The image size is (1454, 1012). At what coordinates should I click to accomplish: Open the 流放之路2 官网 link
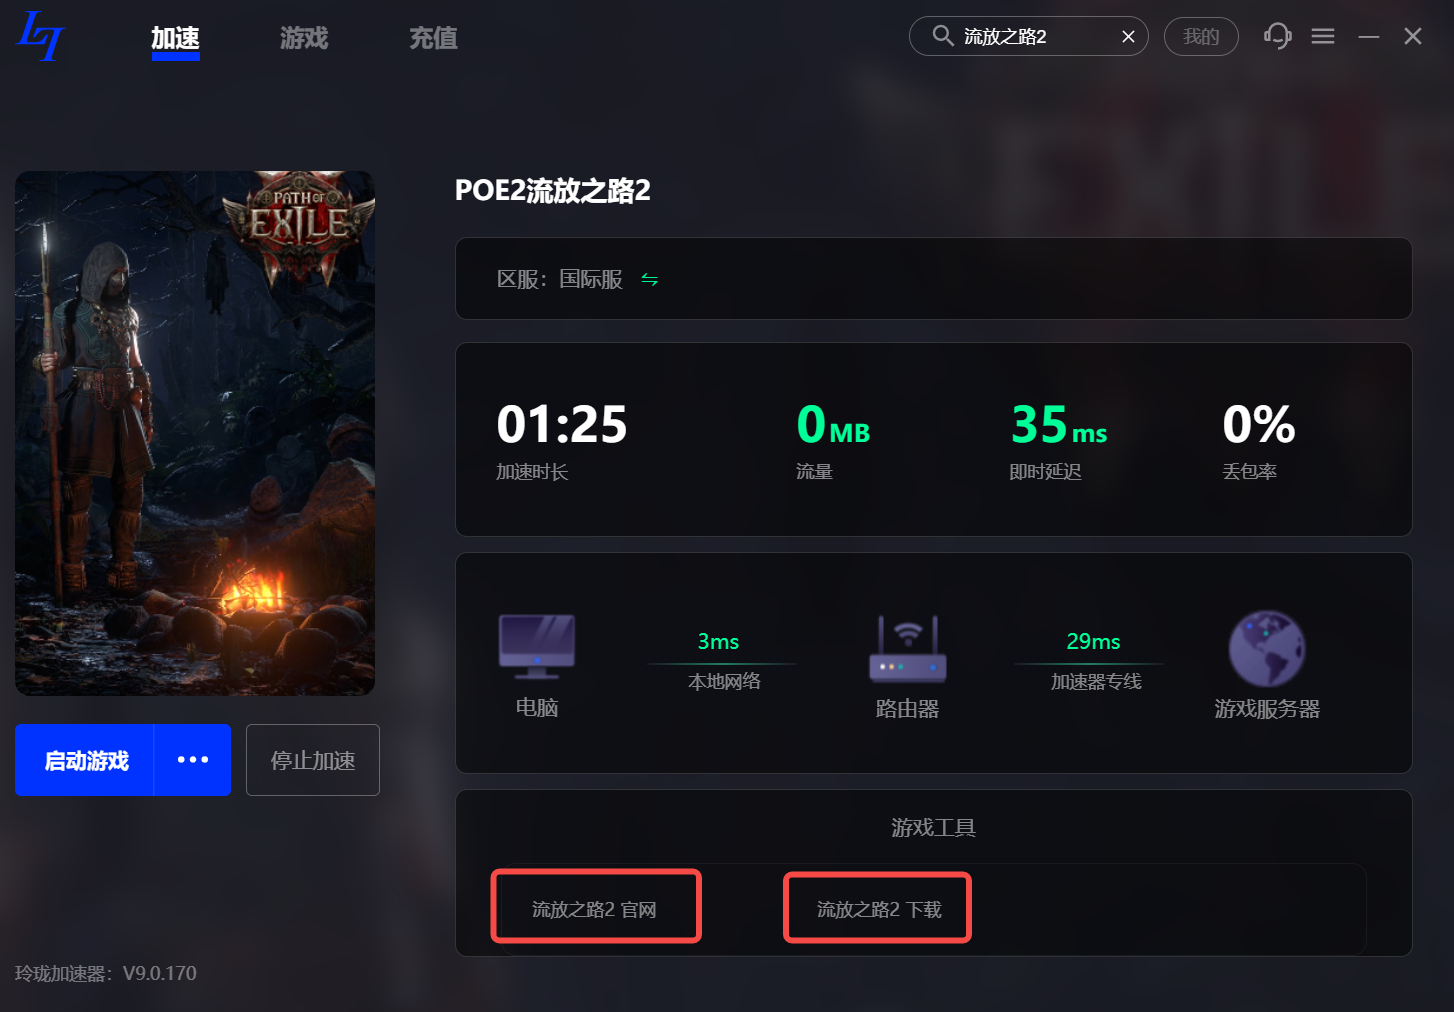[x=596, y=907]
